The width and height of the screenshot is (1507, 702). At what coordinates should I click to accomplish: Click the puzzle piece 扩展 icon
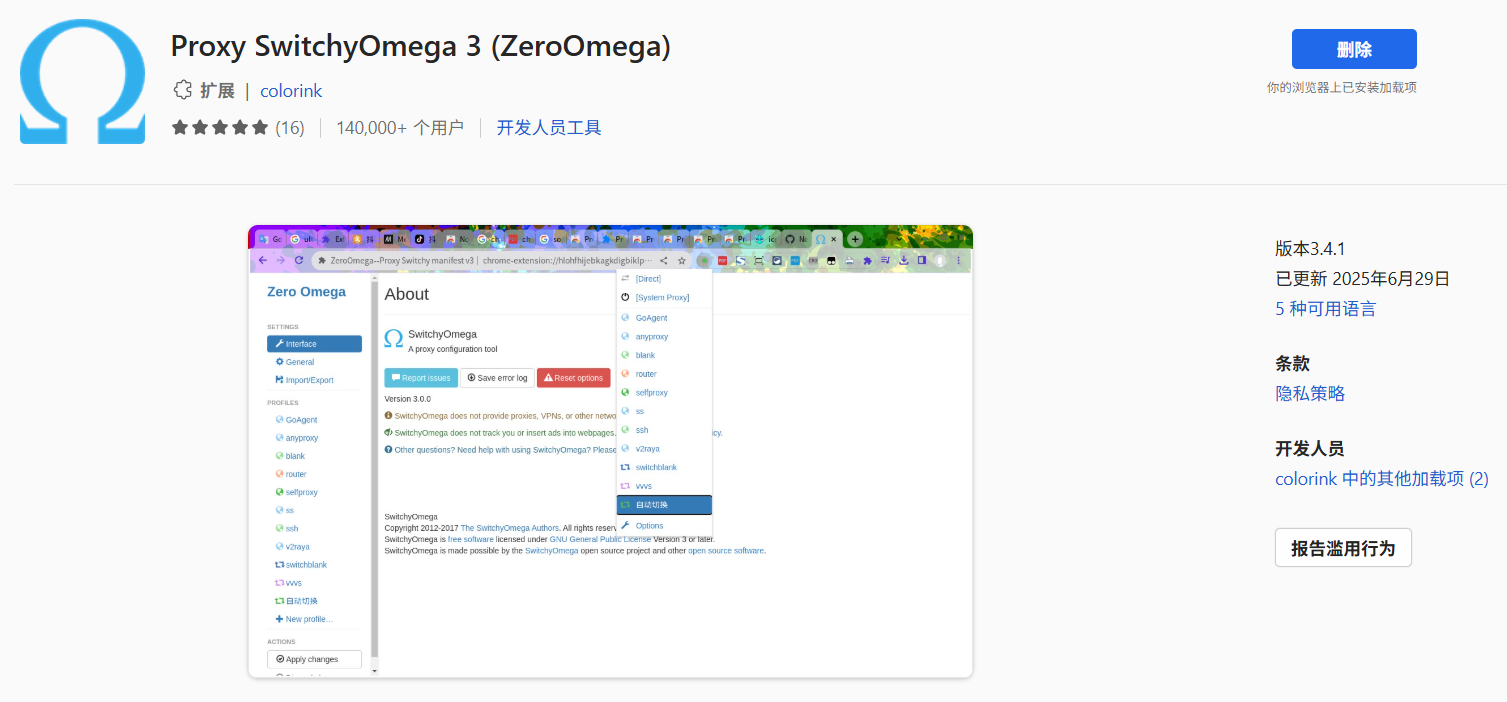pos(182,90)
